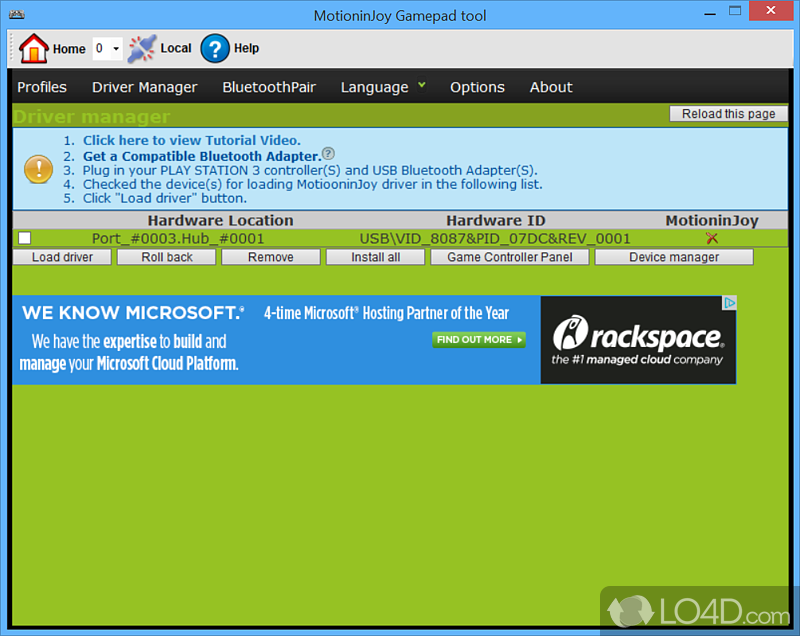Viewport: 800px width, 636px height.
Task: Click the Home toolbar label
Action: [69, 49]
